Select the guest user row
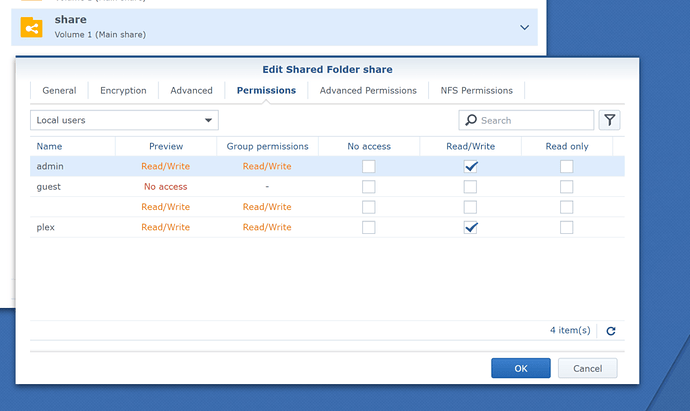The image size is (690, 411). tap(327, 187)
